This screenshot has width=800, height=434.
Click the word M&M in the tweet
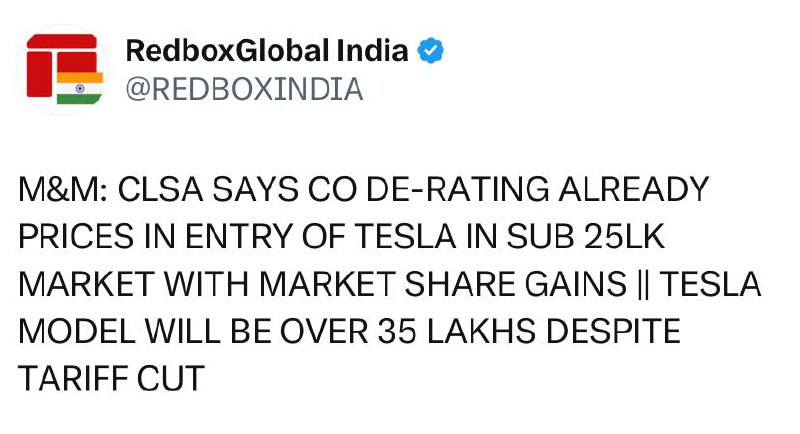click(x=63, y=189)
